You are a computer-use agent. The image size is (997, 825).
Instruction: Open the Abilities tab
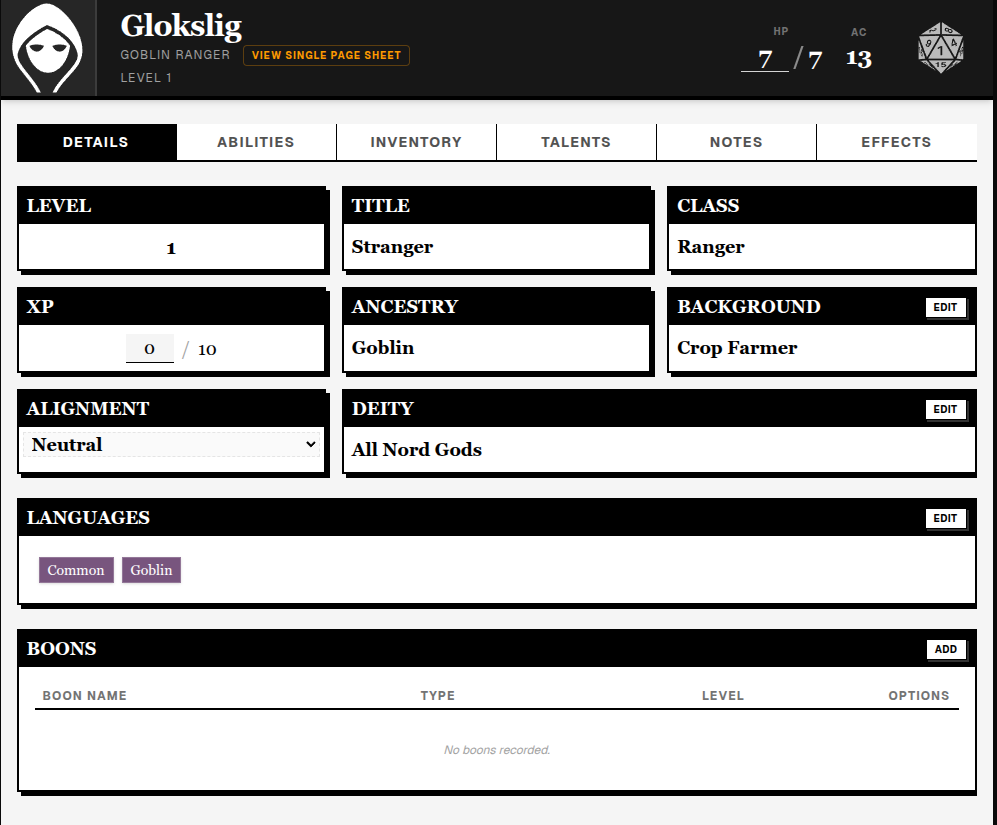click(x=256, y=142)
